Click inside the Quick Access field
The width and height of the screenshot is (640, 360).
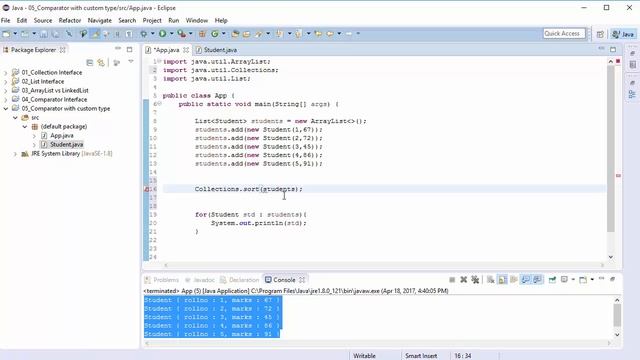564,33
